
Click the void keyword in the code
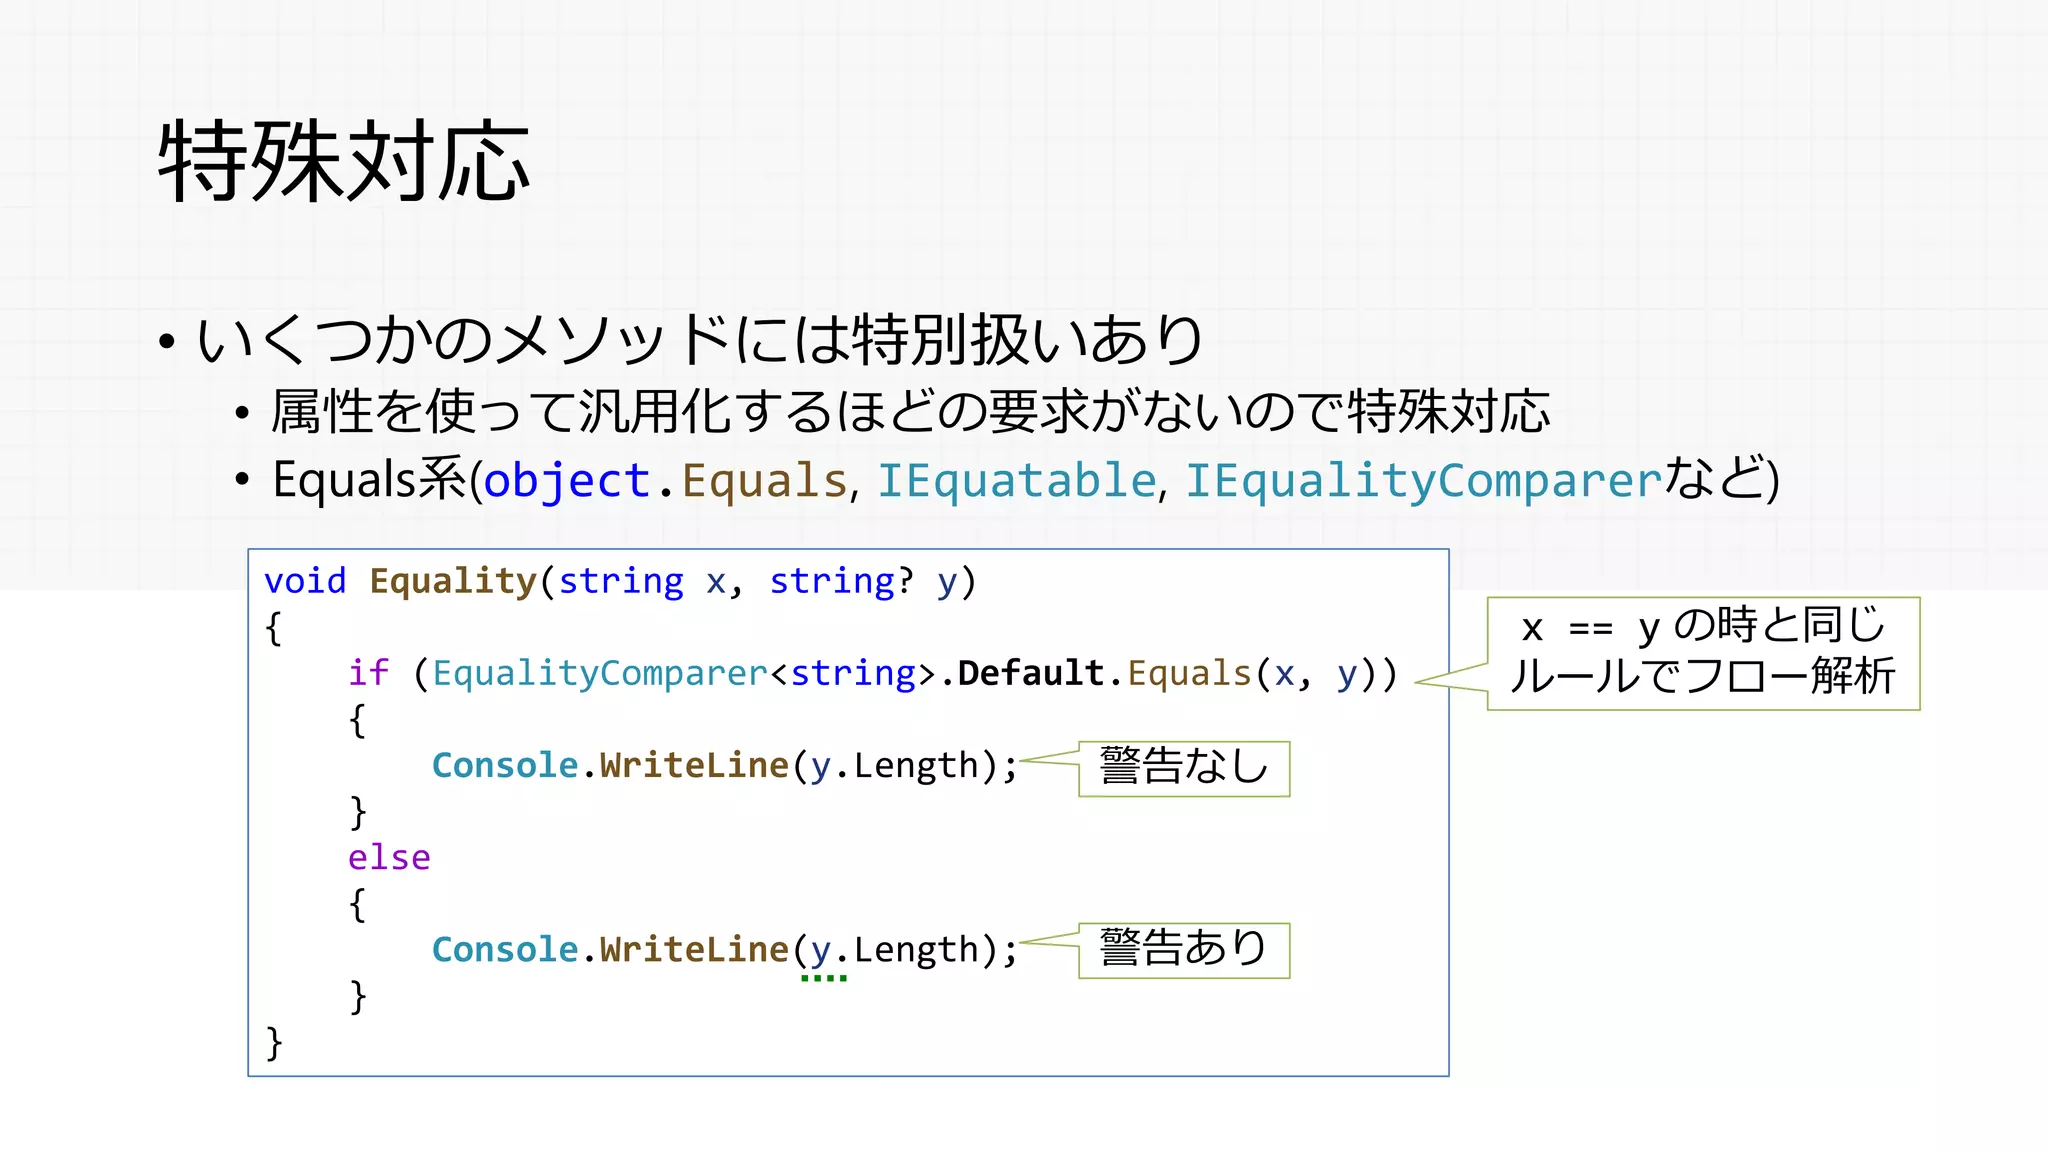pyautogui.click(x=305, y=581)
